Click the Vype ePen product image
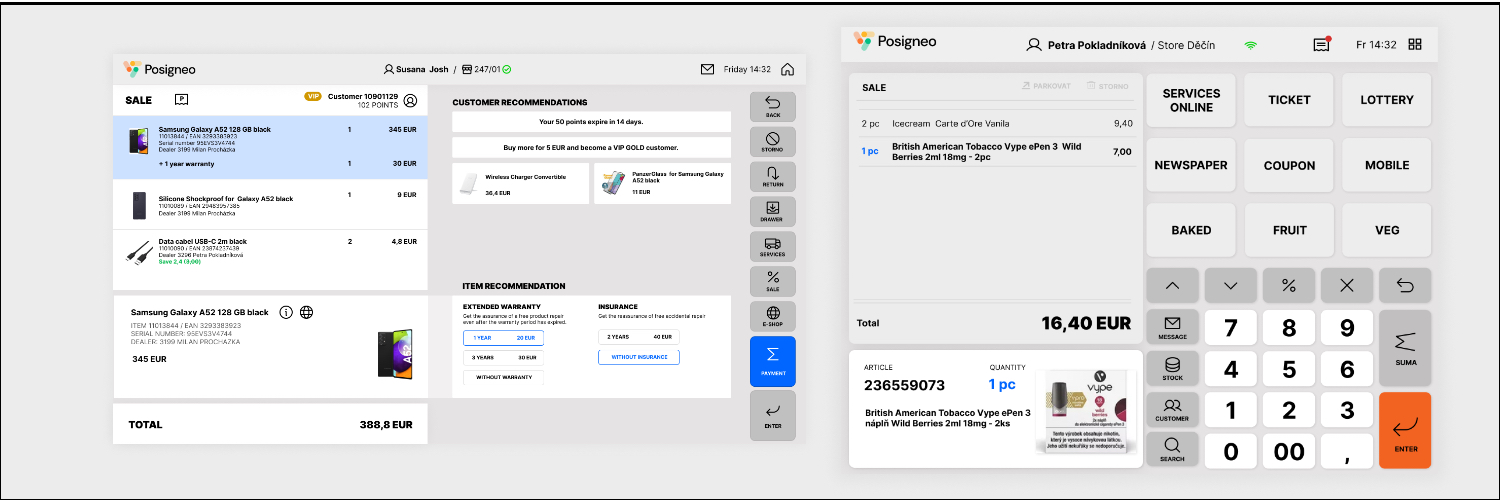Viewport: 1500px width, 500px height. pyautogui.click(x=1085, y=410)
